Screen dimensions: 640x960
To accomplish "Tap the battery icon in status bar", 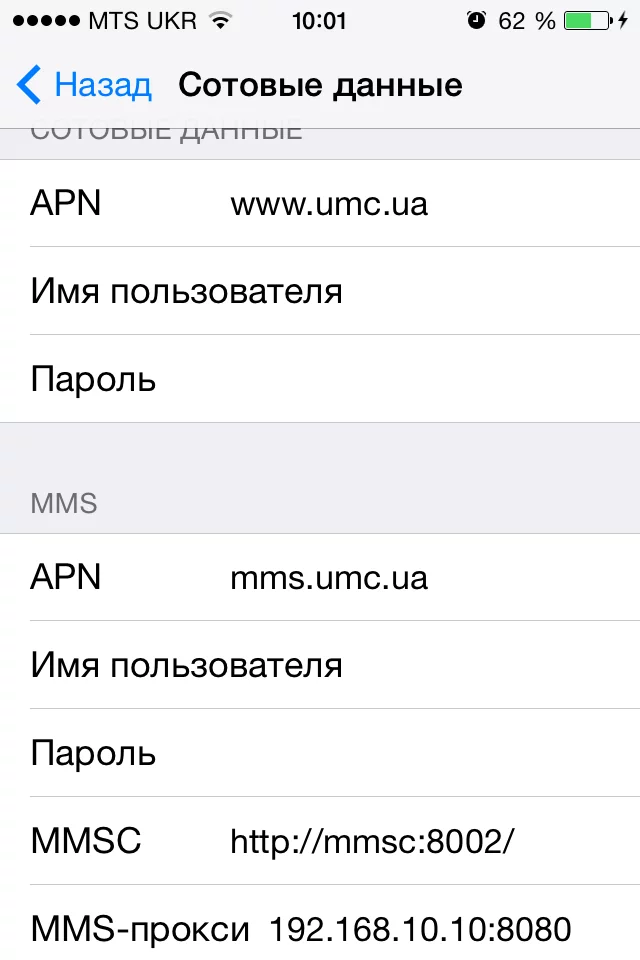I will [x=585, y=21].
